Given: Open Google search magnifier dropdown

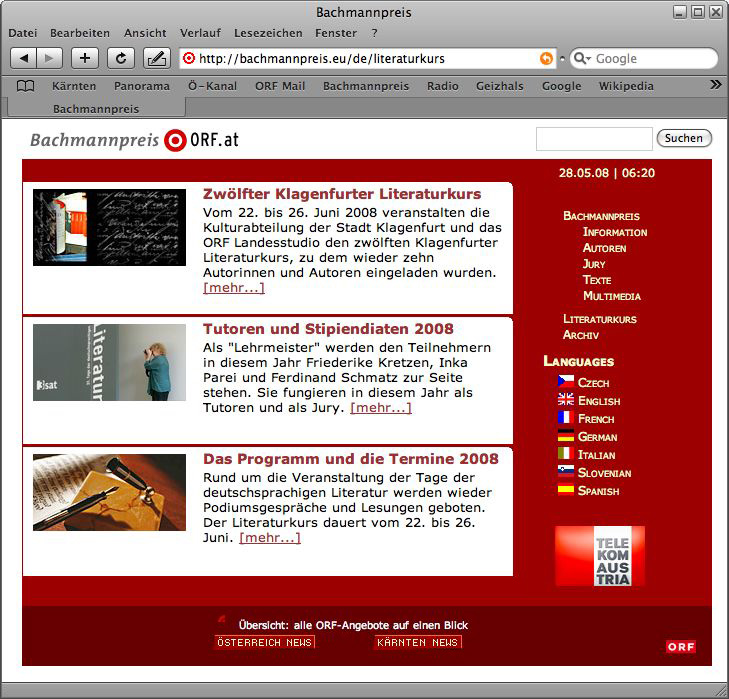Looking at the screenshot, I should (x=582, y=59).
